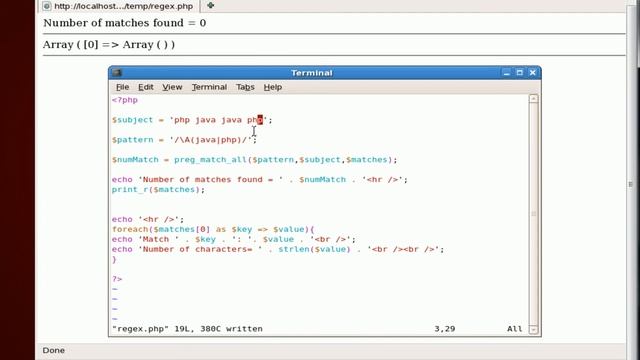The height and width of the screenshot is (360, 640).
Task: Open the Edit menu in Terminal
Action: [146, 87]
